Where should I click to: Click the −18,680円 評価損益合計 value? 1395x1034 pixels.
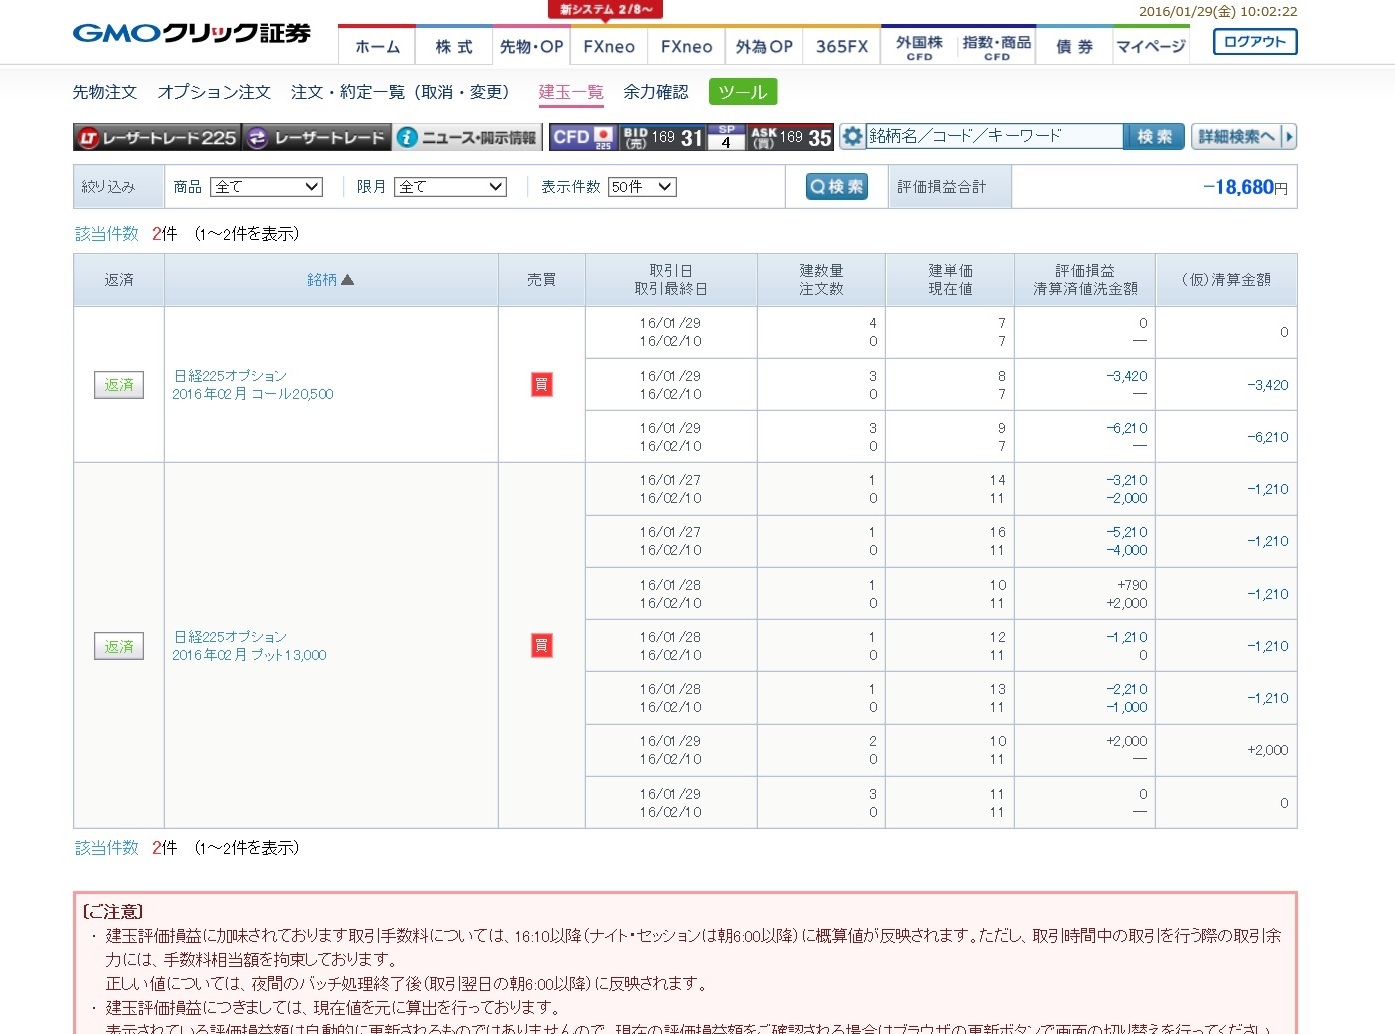1245,187
